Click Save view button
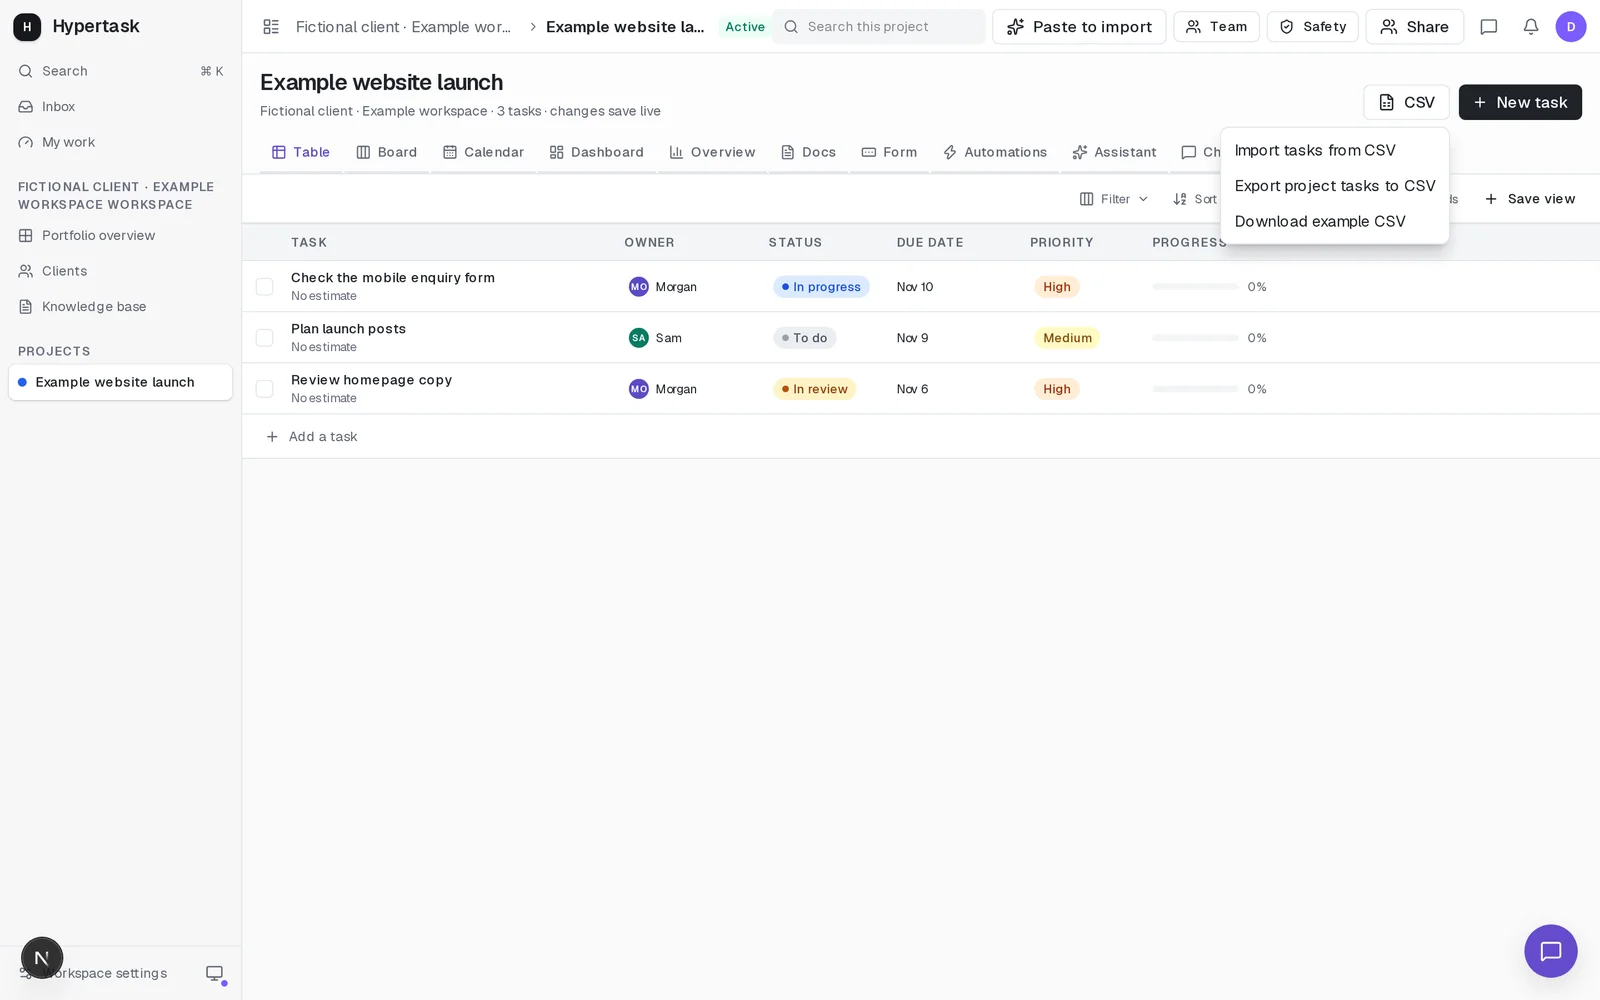The width and height of the screenshot is (1600, 1000). pos(1530,199)
